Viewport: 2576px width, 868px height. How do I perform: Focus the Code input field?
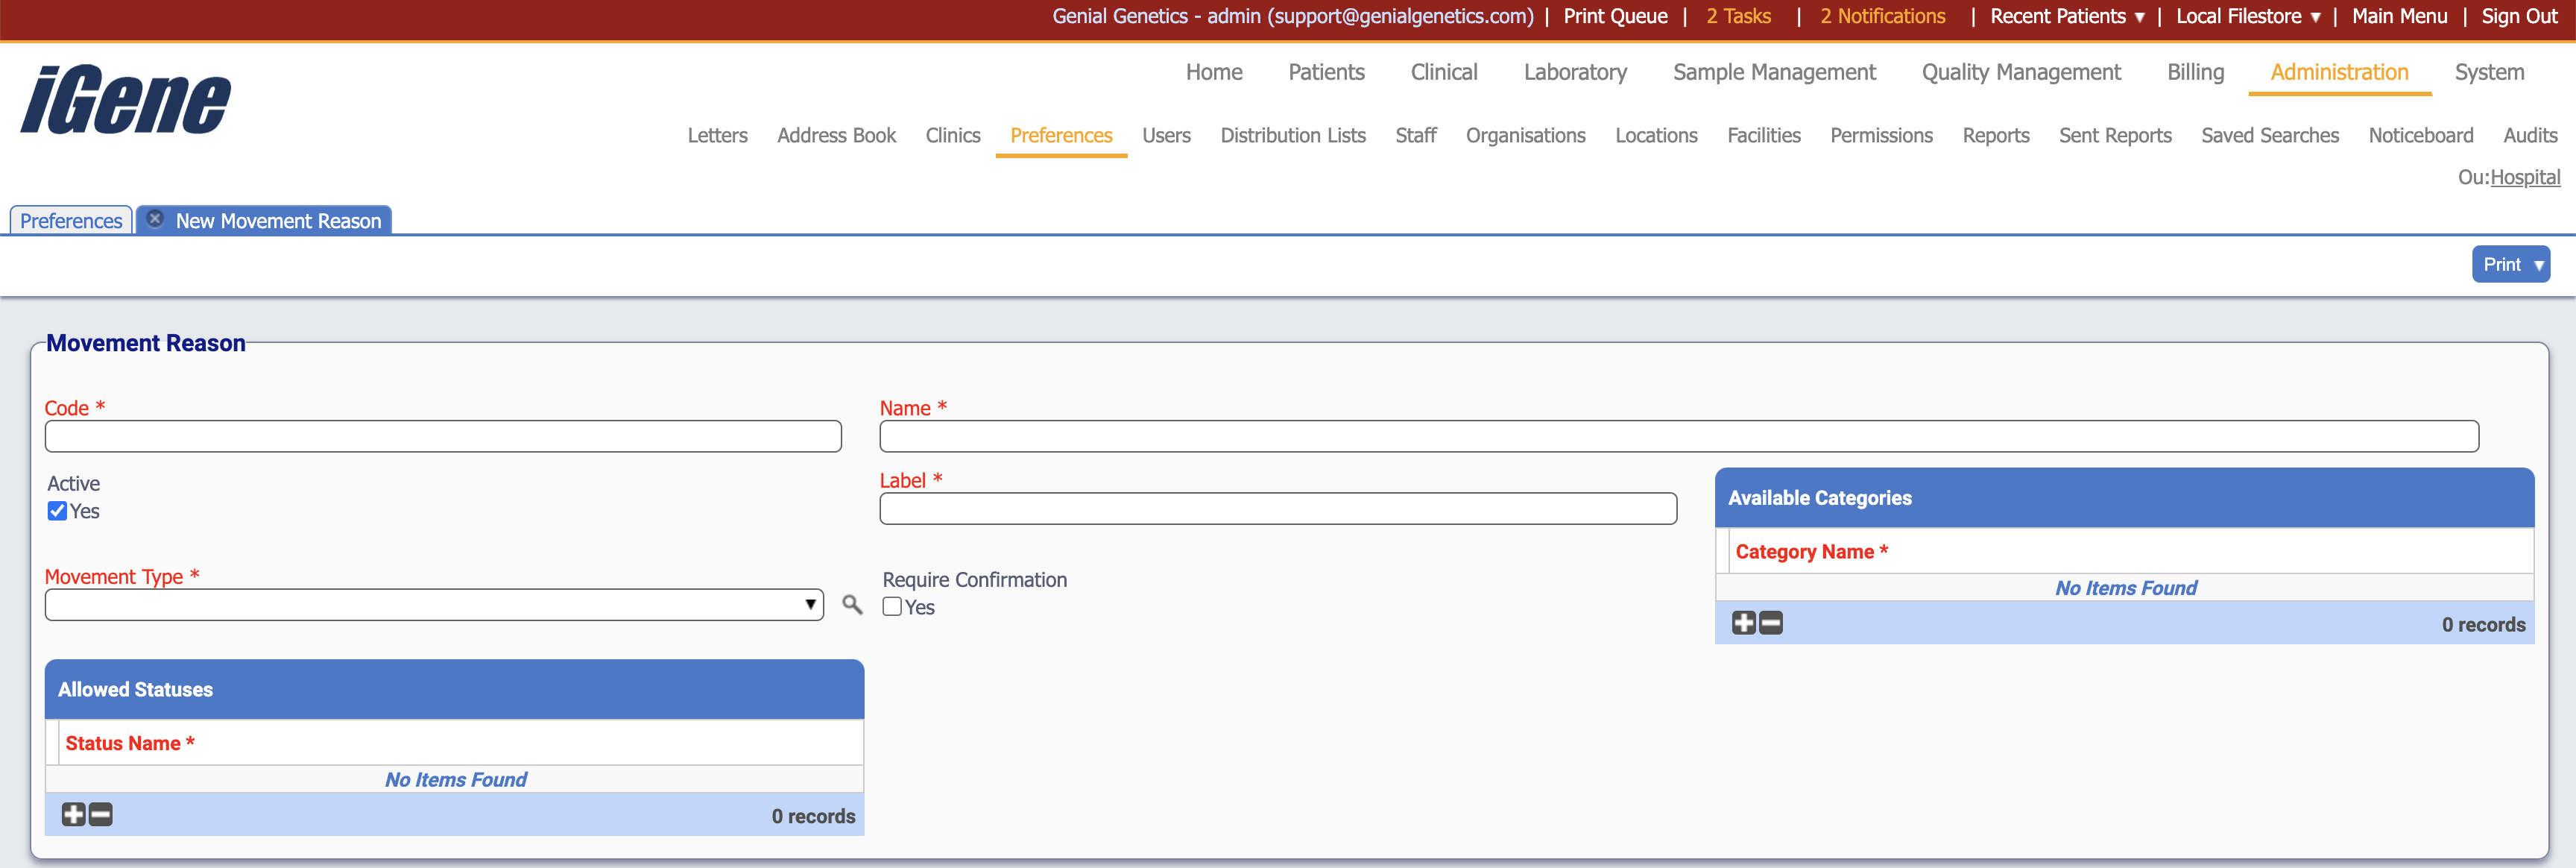coord(443,436)
